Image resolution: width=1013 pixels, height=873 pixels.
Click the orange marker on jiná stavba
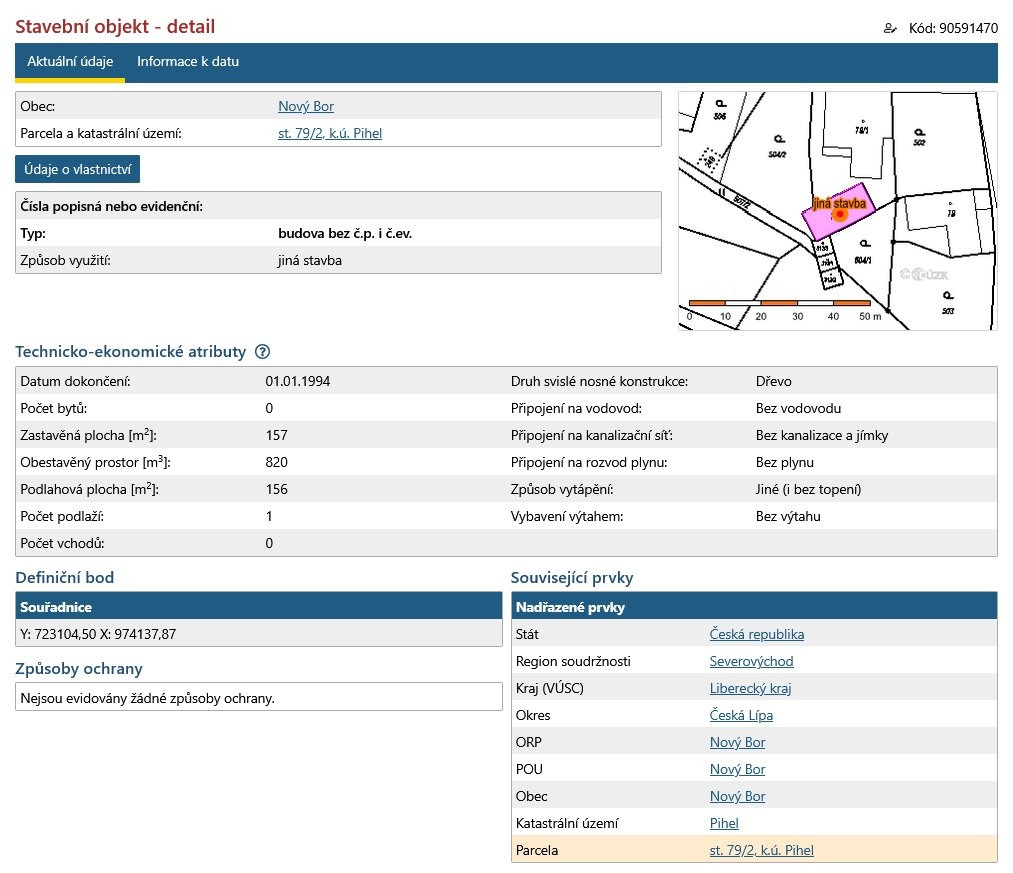[840, 214]
